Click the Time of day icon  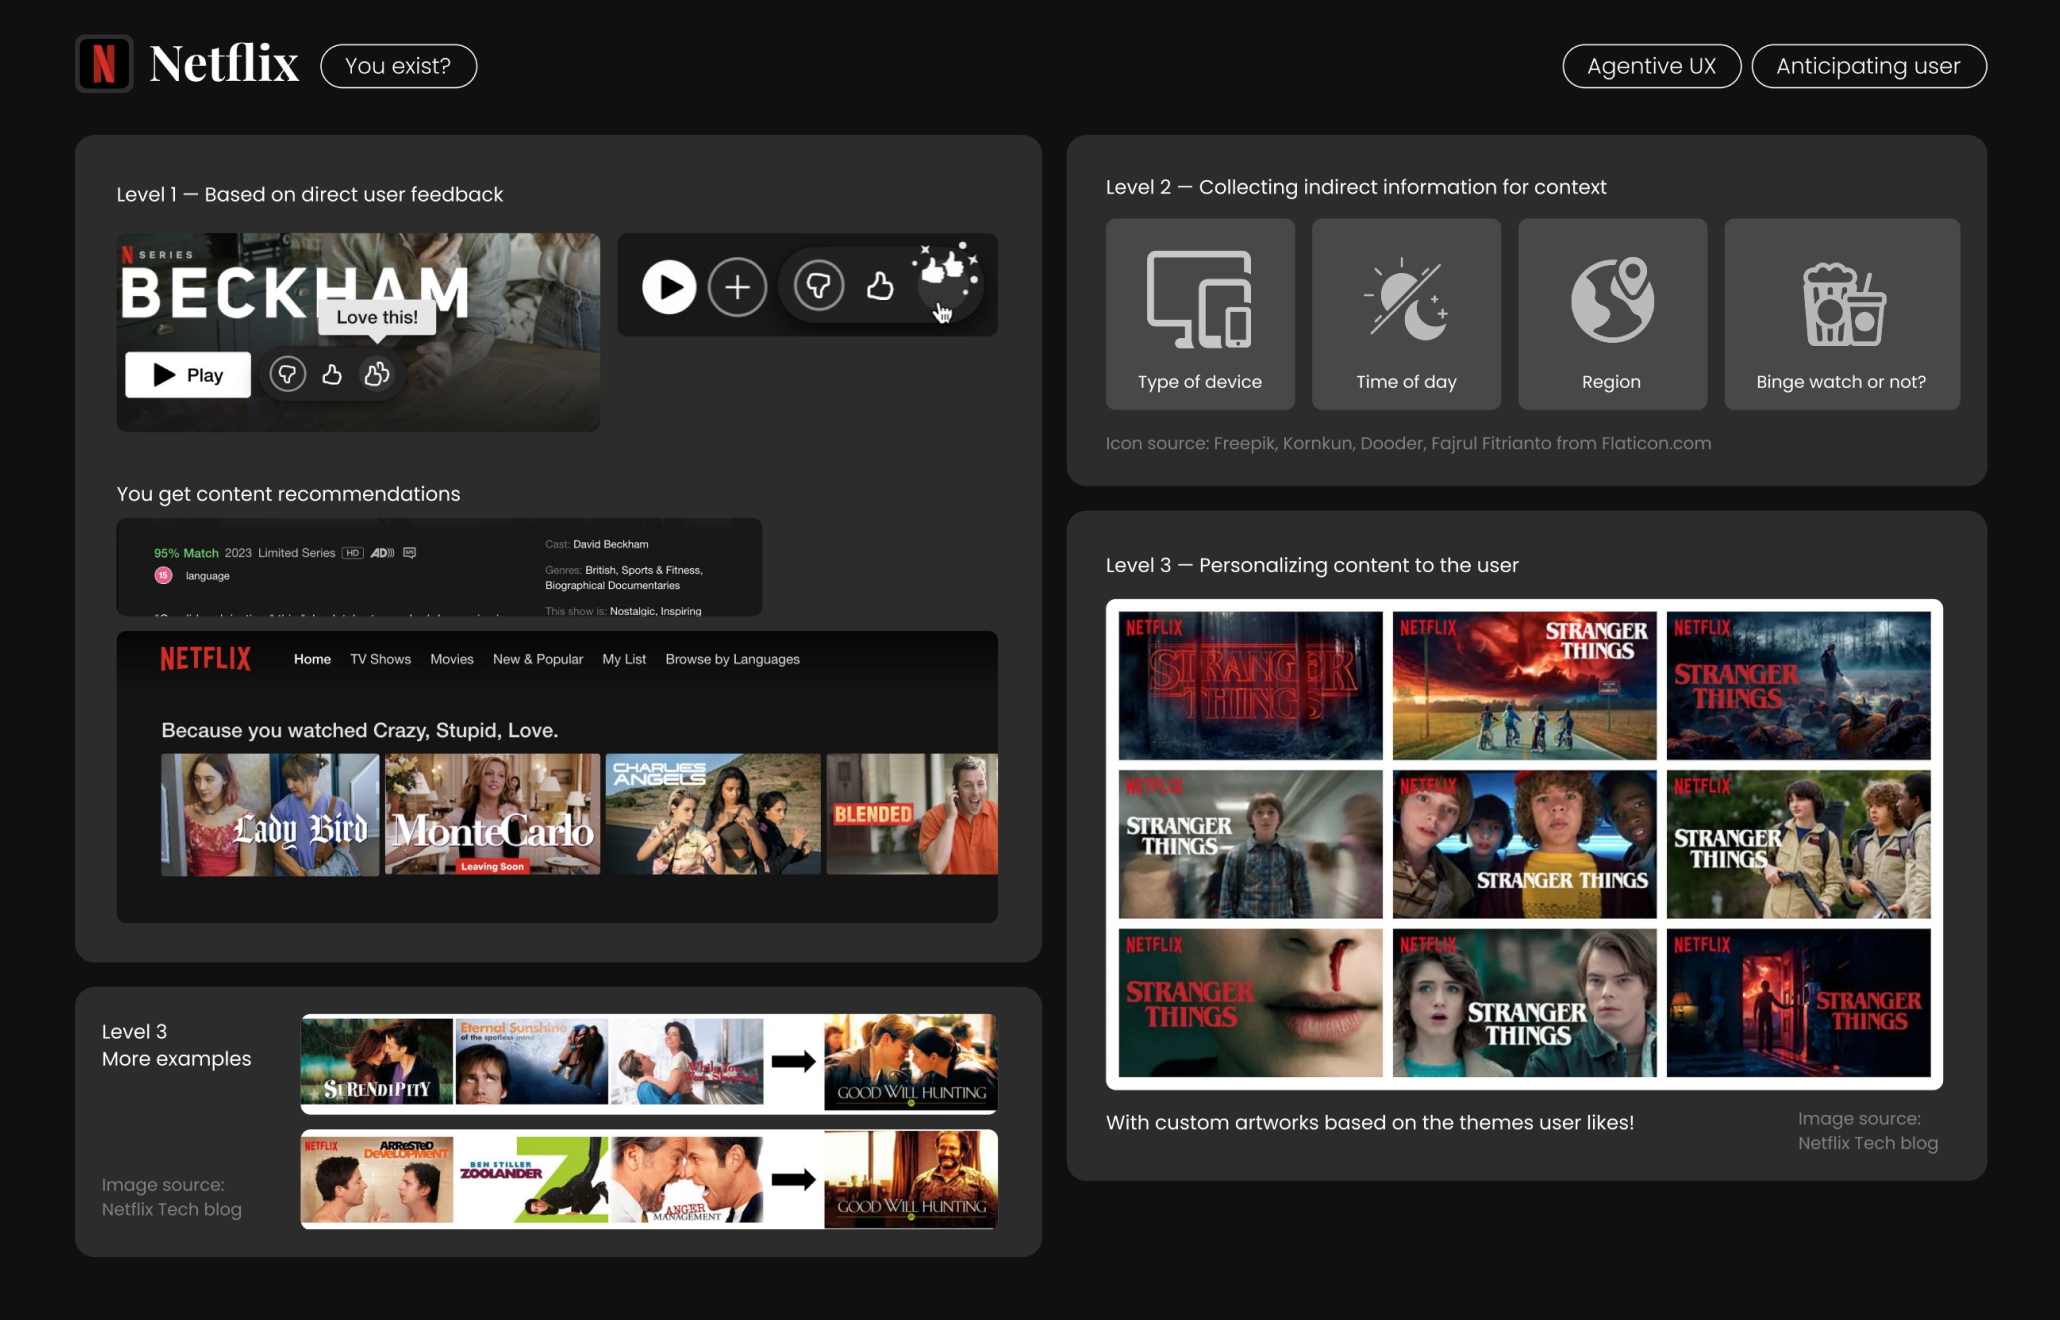pos(1405,299)
